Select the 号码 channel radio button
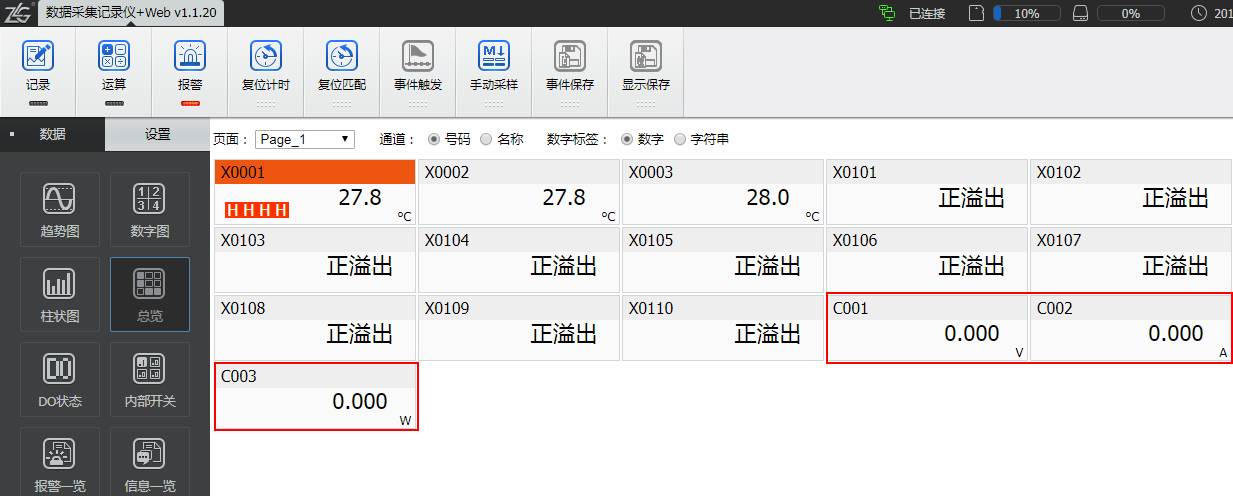Screen dimensions: 1233x496 [x=434, y=139]
